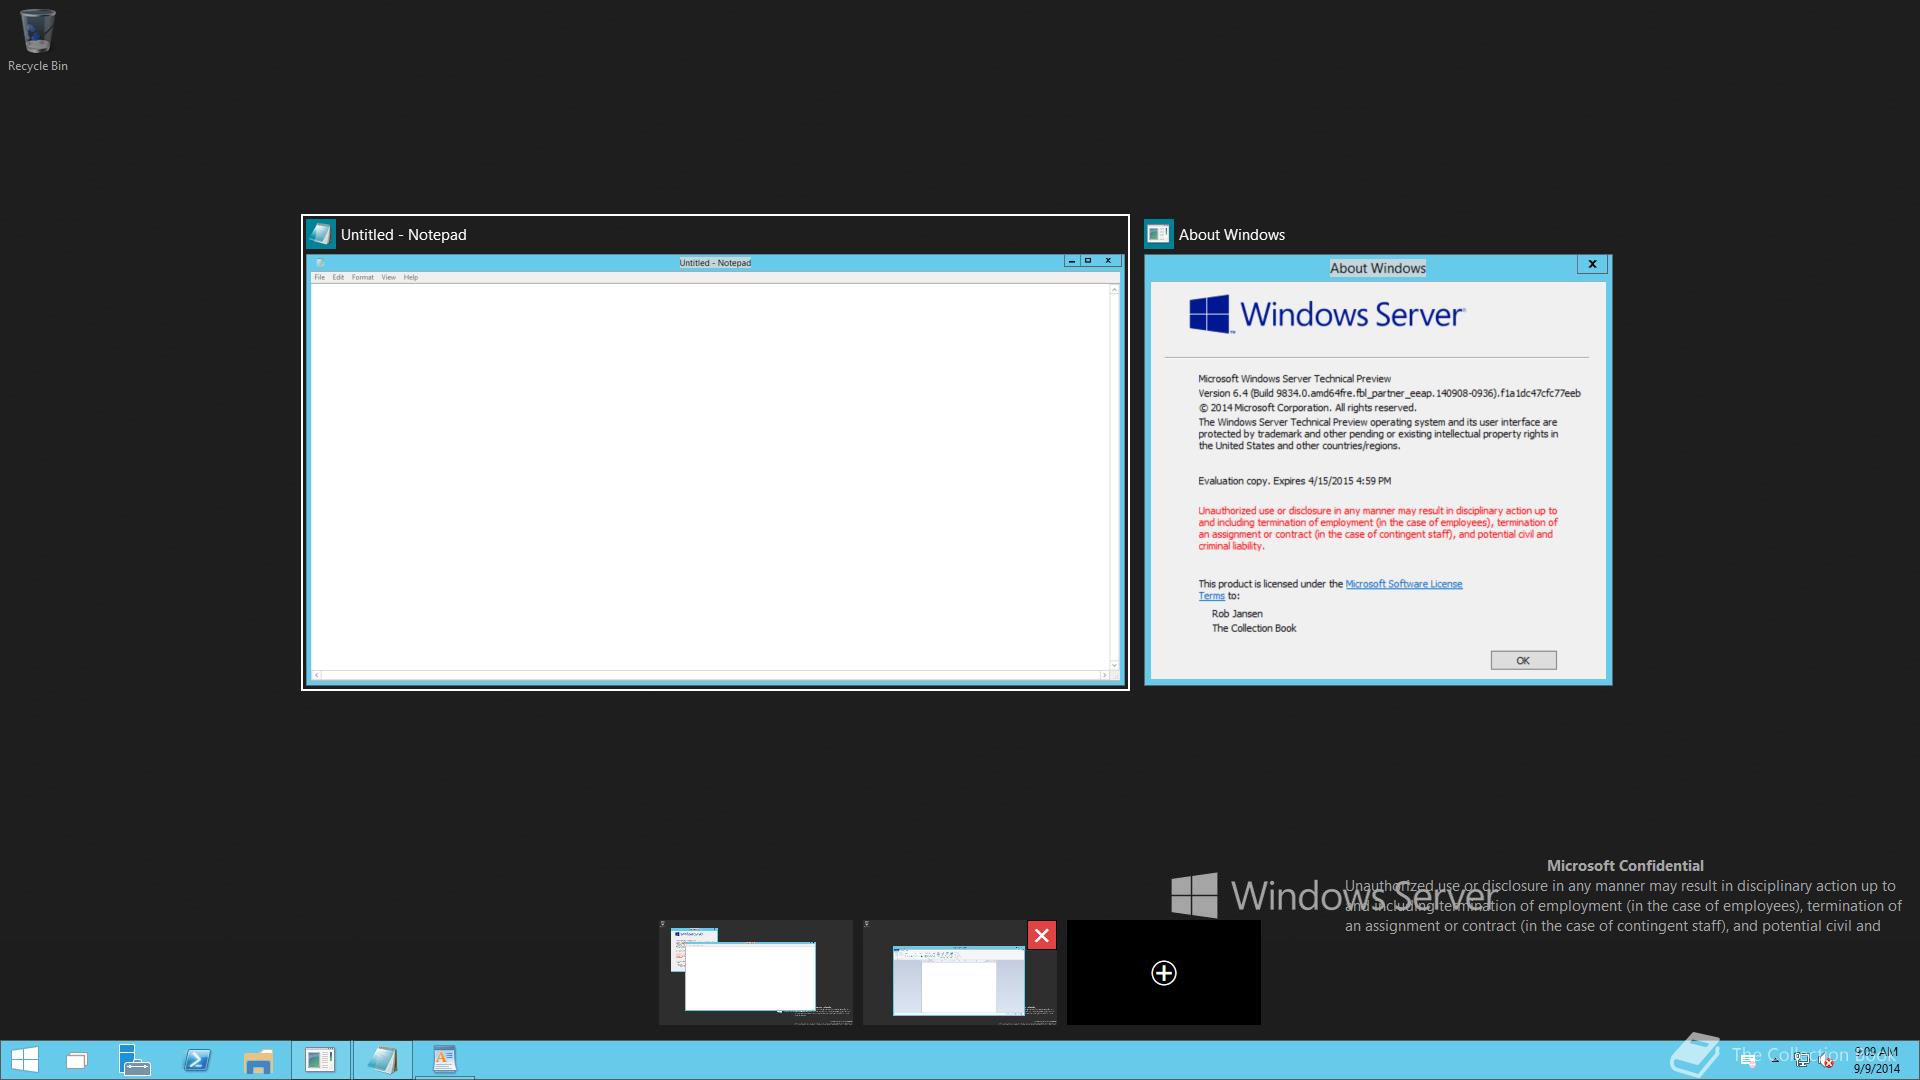Click the network status tray icon
Viewport: 1920px width, 1080px height.
pos(1802,1061)
